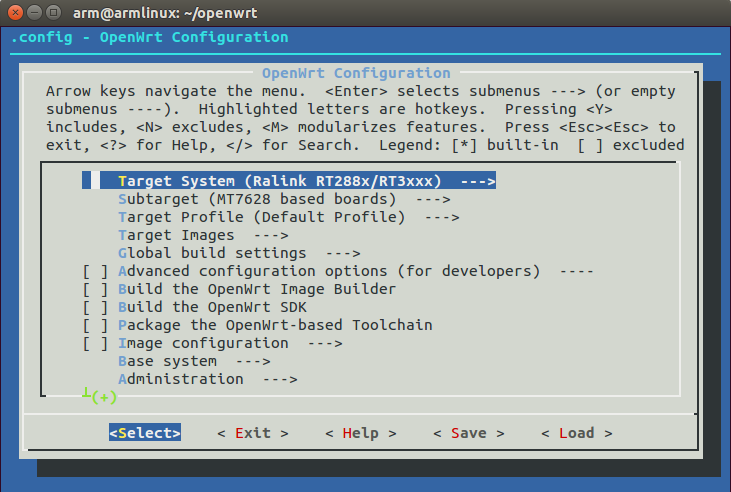The height and width of the screenshot is (492, 731).
Task: Click the ---> arrow after Target Images
Action: 271,236
